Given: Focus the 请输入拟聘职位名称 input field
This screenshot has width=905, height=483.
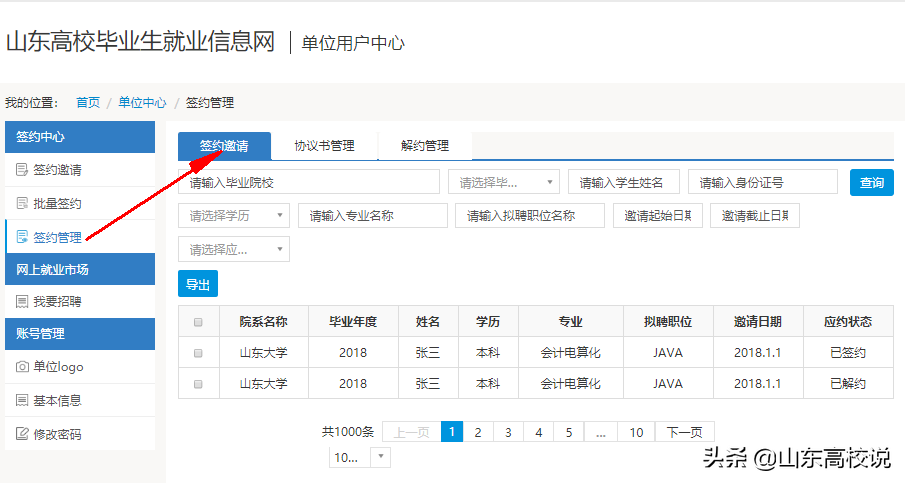Looking at the screenshot, I should point(530,216).
